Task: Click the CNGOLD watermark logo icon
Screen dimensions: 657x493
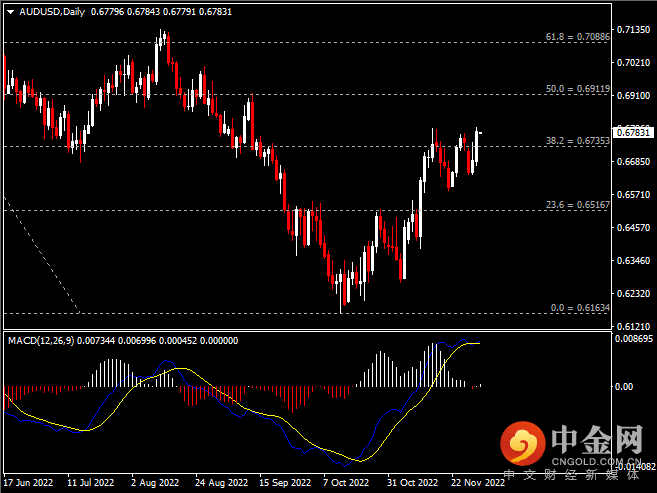Action: [x=522, y=441]
